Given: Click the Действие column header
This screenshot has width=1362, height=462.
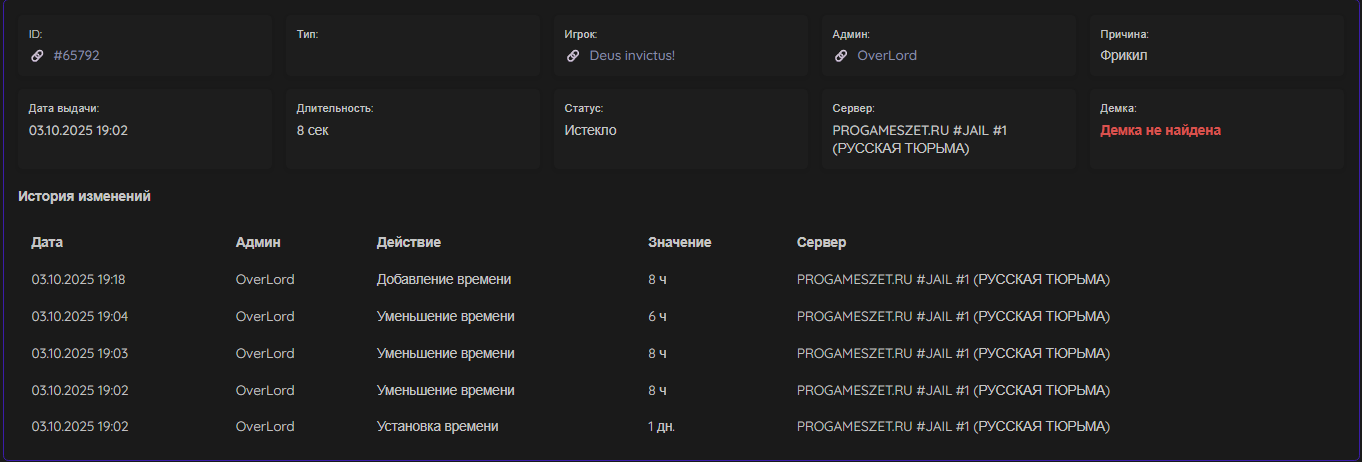Looking at the screenshot, I should click(408, 243).
